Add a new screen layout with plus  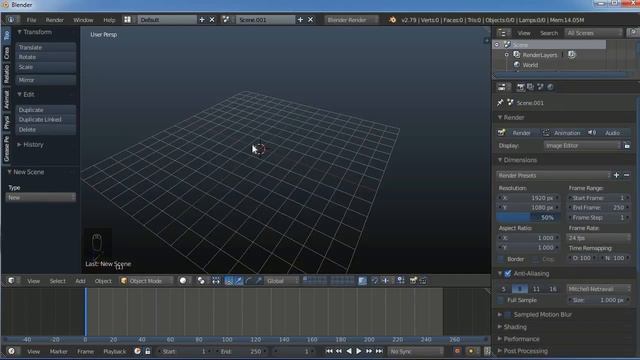(x=202, y=20)
